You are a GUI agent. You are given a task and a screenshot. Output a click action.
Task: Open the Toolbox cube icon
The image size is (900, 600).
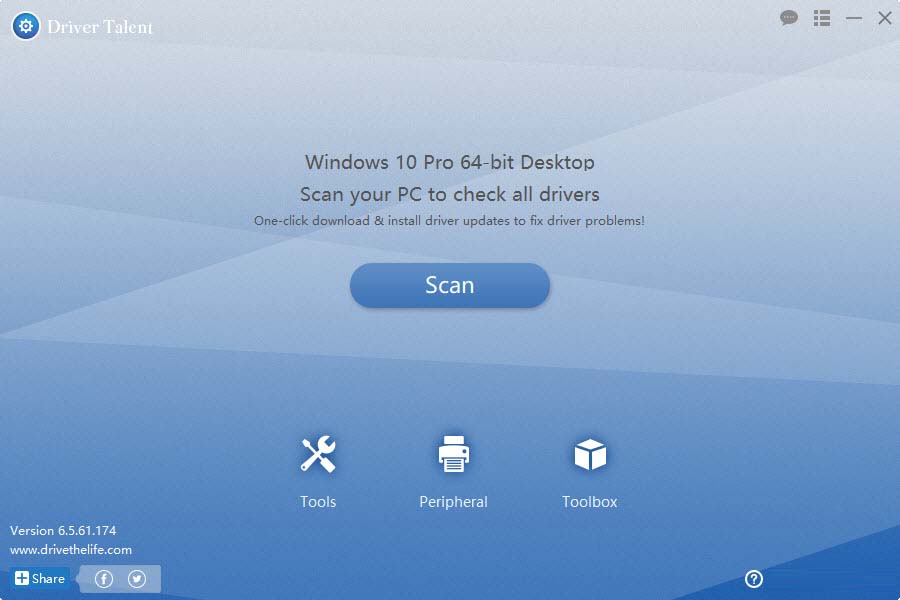(589, 454)
